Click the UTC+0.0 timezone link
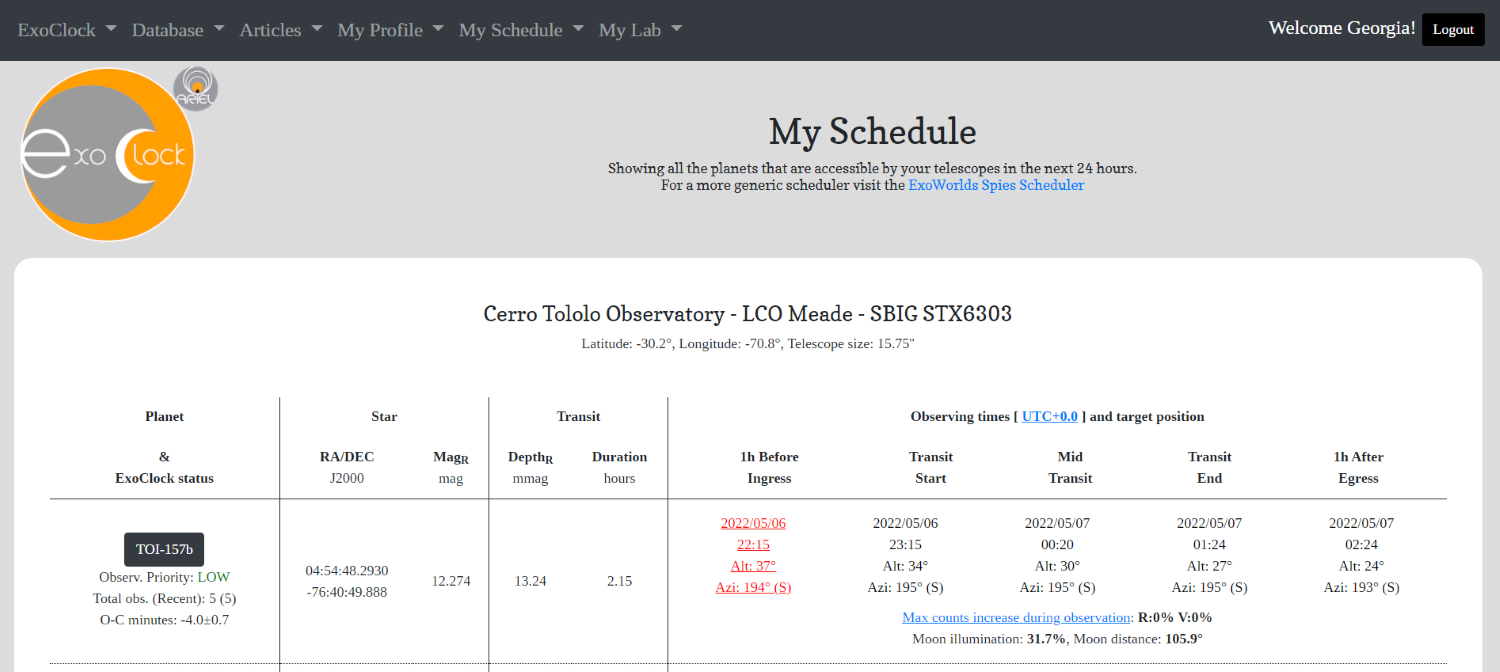The width and height of the screenshot is (1500, 672). [1050, 416]
